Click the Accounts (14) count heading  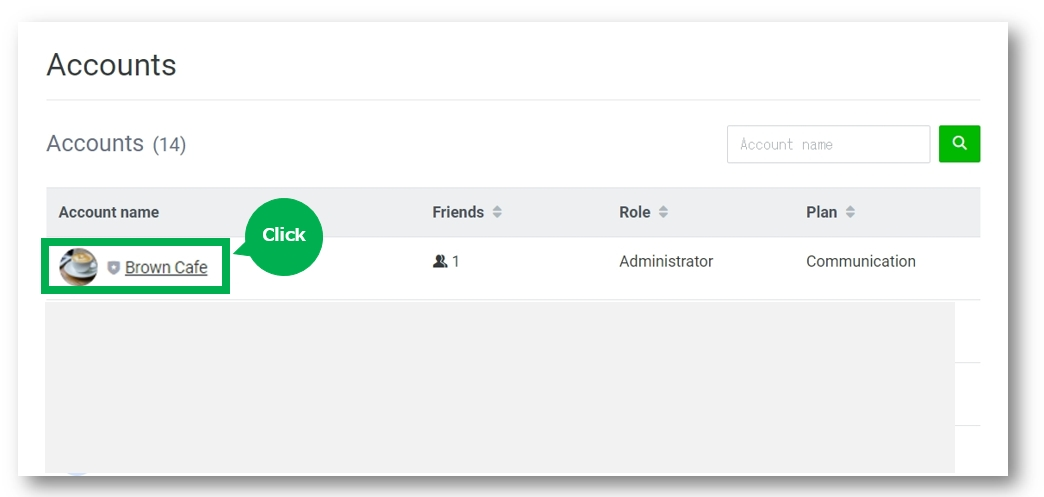pos(116,143)
